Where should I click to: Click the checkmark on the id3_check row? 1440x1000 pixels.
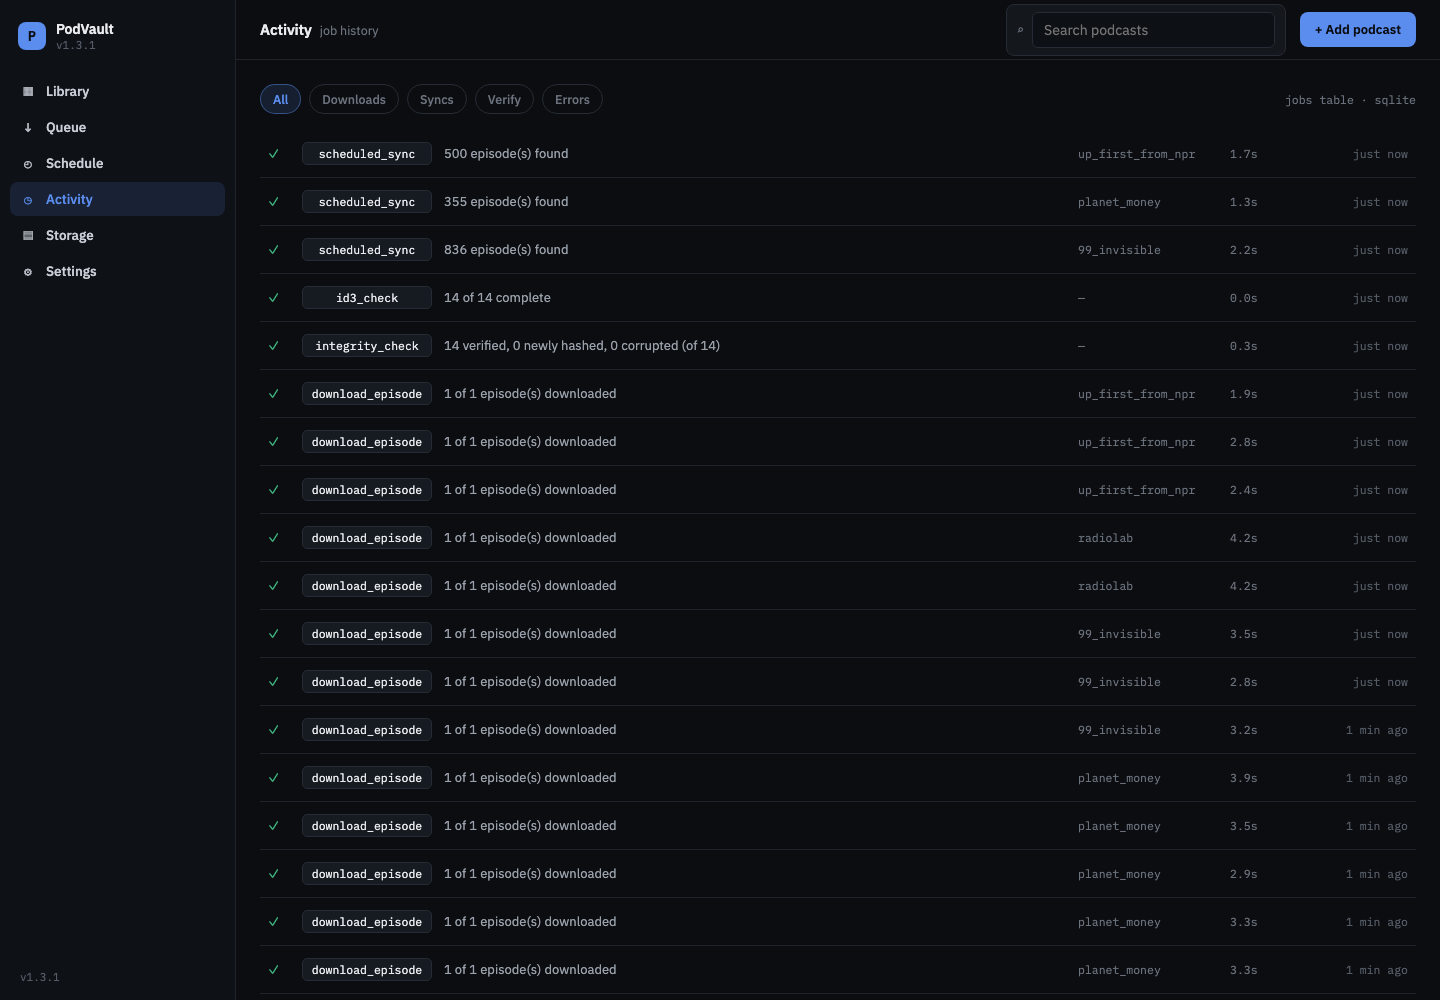pos(273,298)
